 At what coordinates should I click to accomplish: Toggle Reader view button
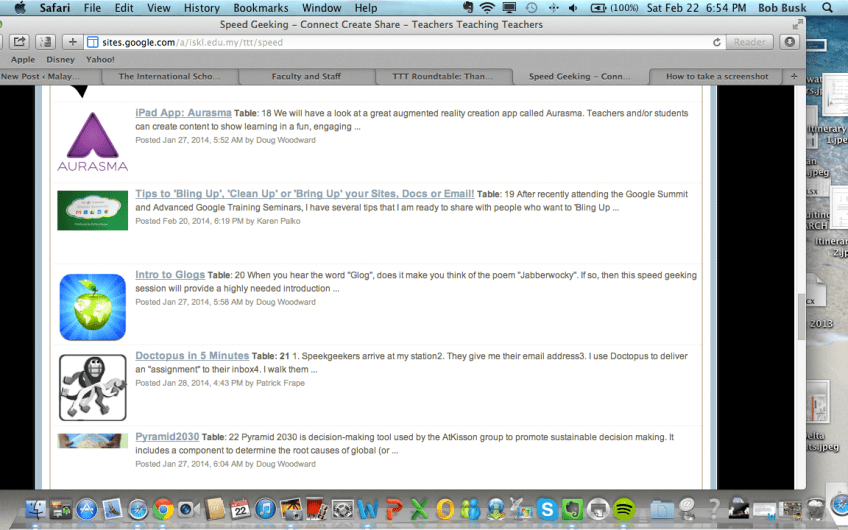point(750,42)
